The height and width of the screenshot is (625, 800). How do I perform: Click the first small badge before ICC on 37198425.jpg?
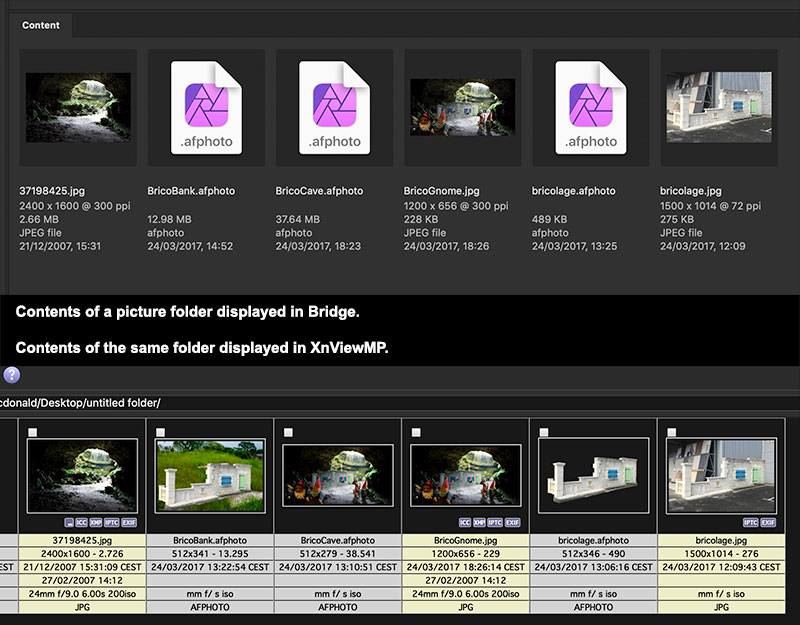click(69, 522)
